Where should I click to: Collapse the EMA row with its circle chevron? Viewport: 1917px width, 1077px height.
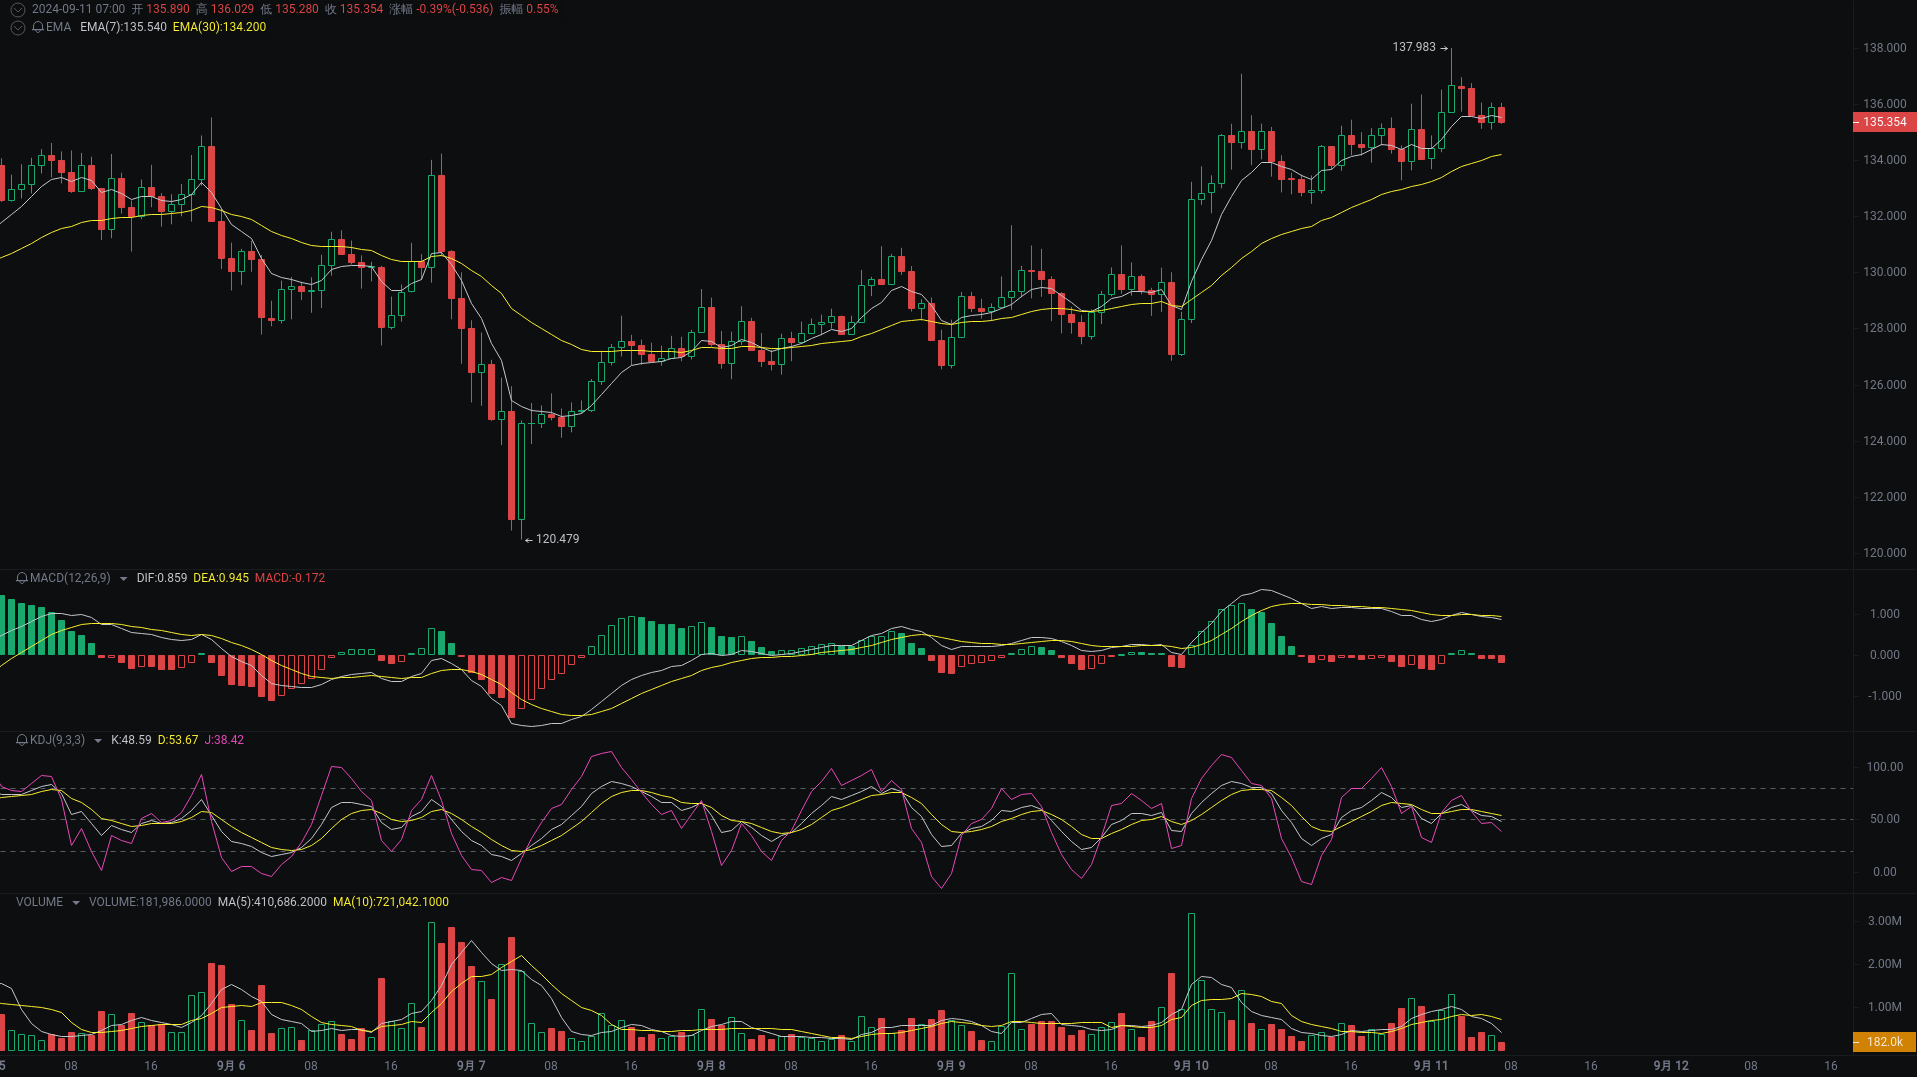click(x=17, y=28)
